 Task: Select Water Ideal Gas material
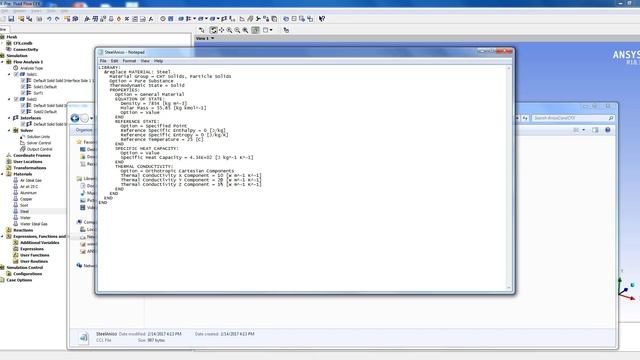[34, 224]
